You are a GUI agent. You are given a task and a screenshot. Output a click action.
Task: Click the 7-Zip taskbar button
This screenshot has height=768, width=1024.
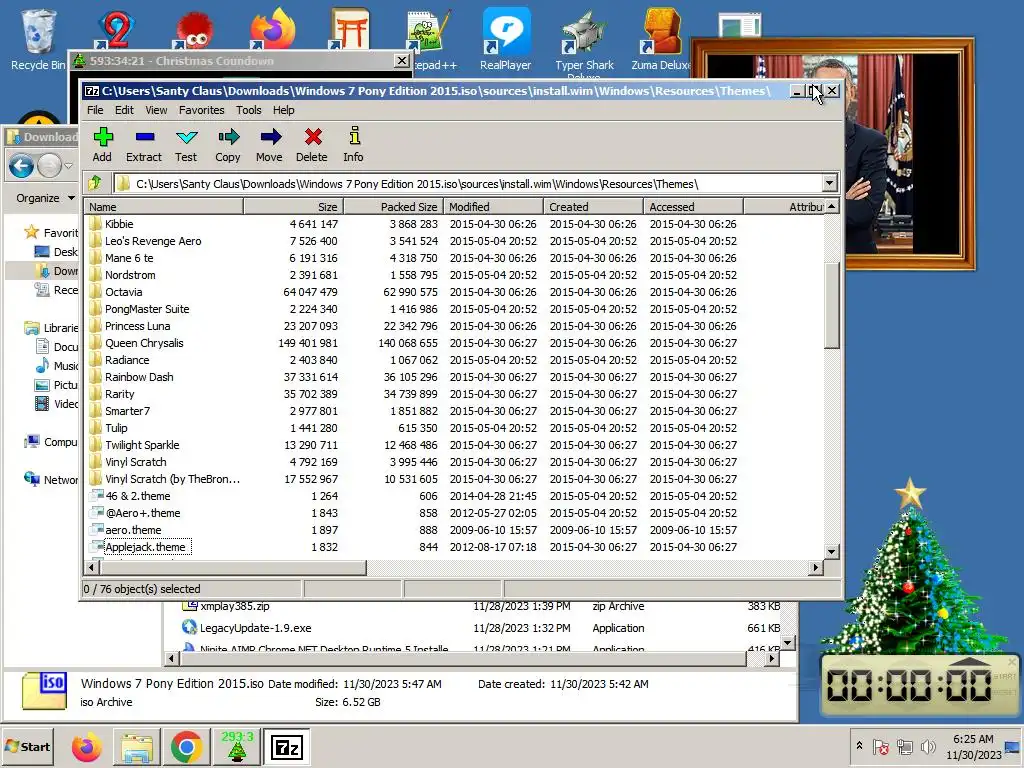tap(287, 747)
